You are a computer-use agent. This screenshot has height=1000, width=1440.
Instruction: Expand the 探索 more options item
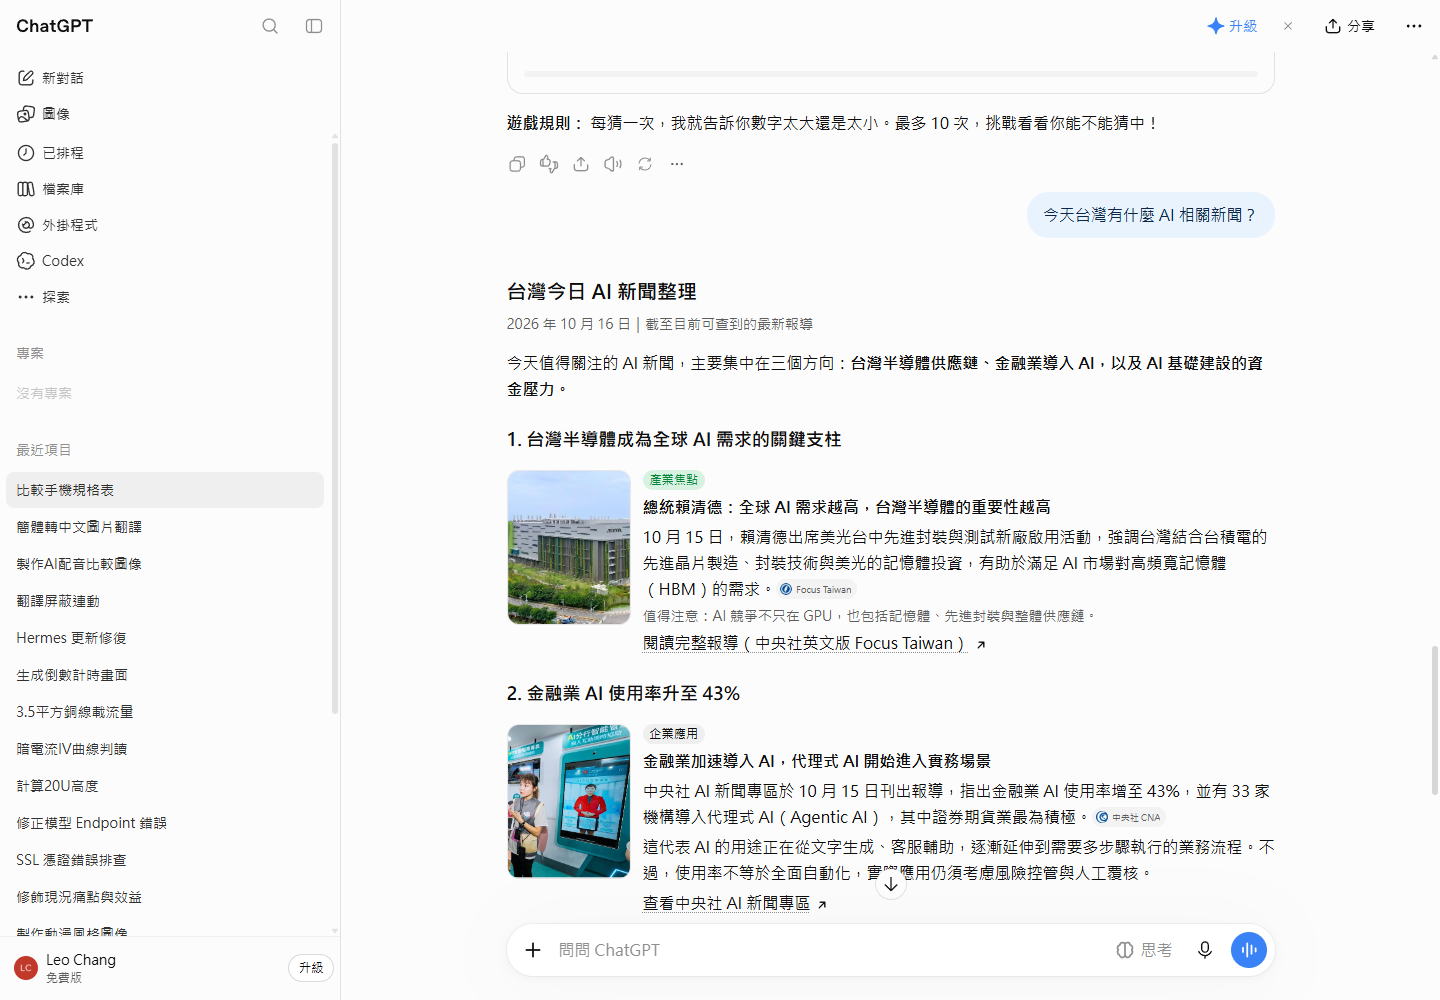click(x=165, y=297)
